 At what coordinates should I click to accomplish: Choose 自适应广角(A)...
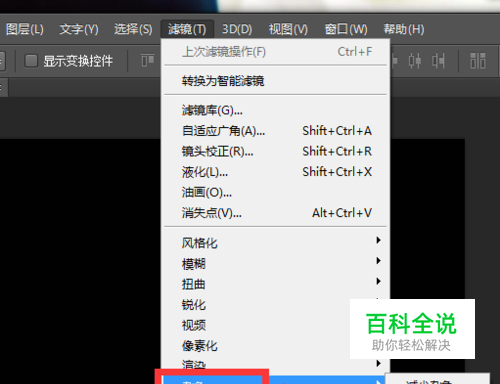(275, 131)
